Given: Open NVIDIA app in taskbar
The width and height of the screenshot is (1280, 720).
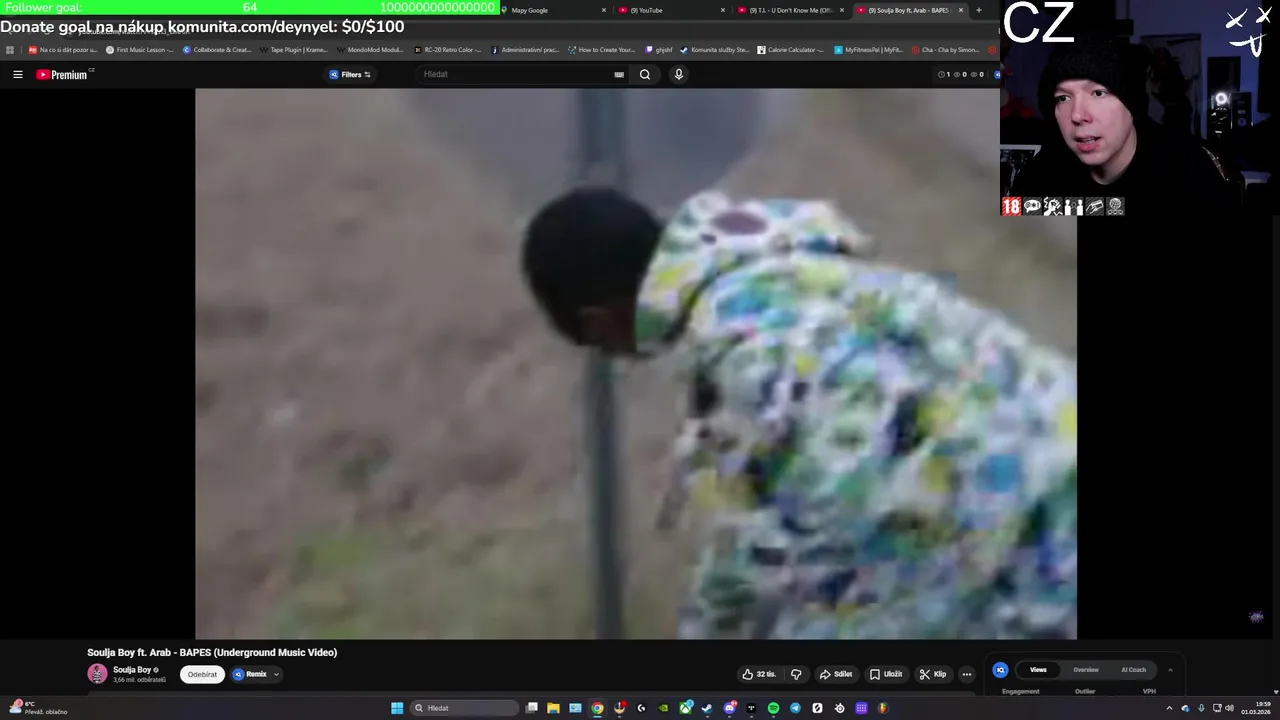Looking at the screenshot, I should point(663,708).
